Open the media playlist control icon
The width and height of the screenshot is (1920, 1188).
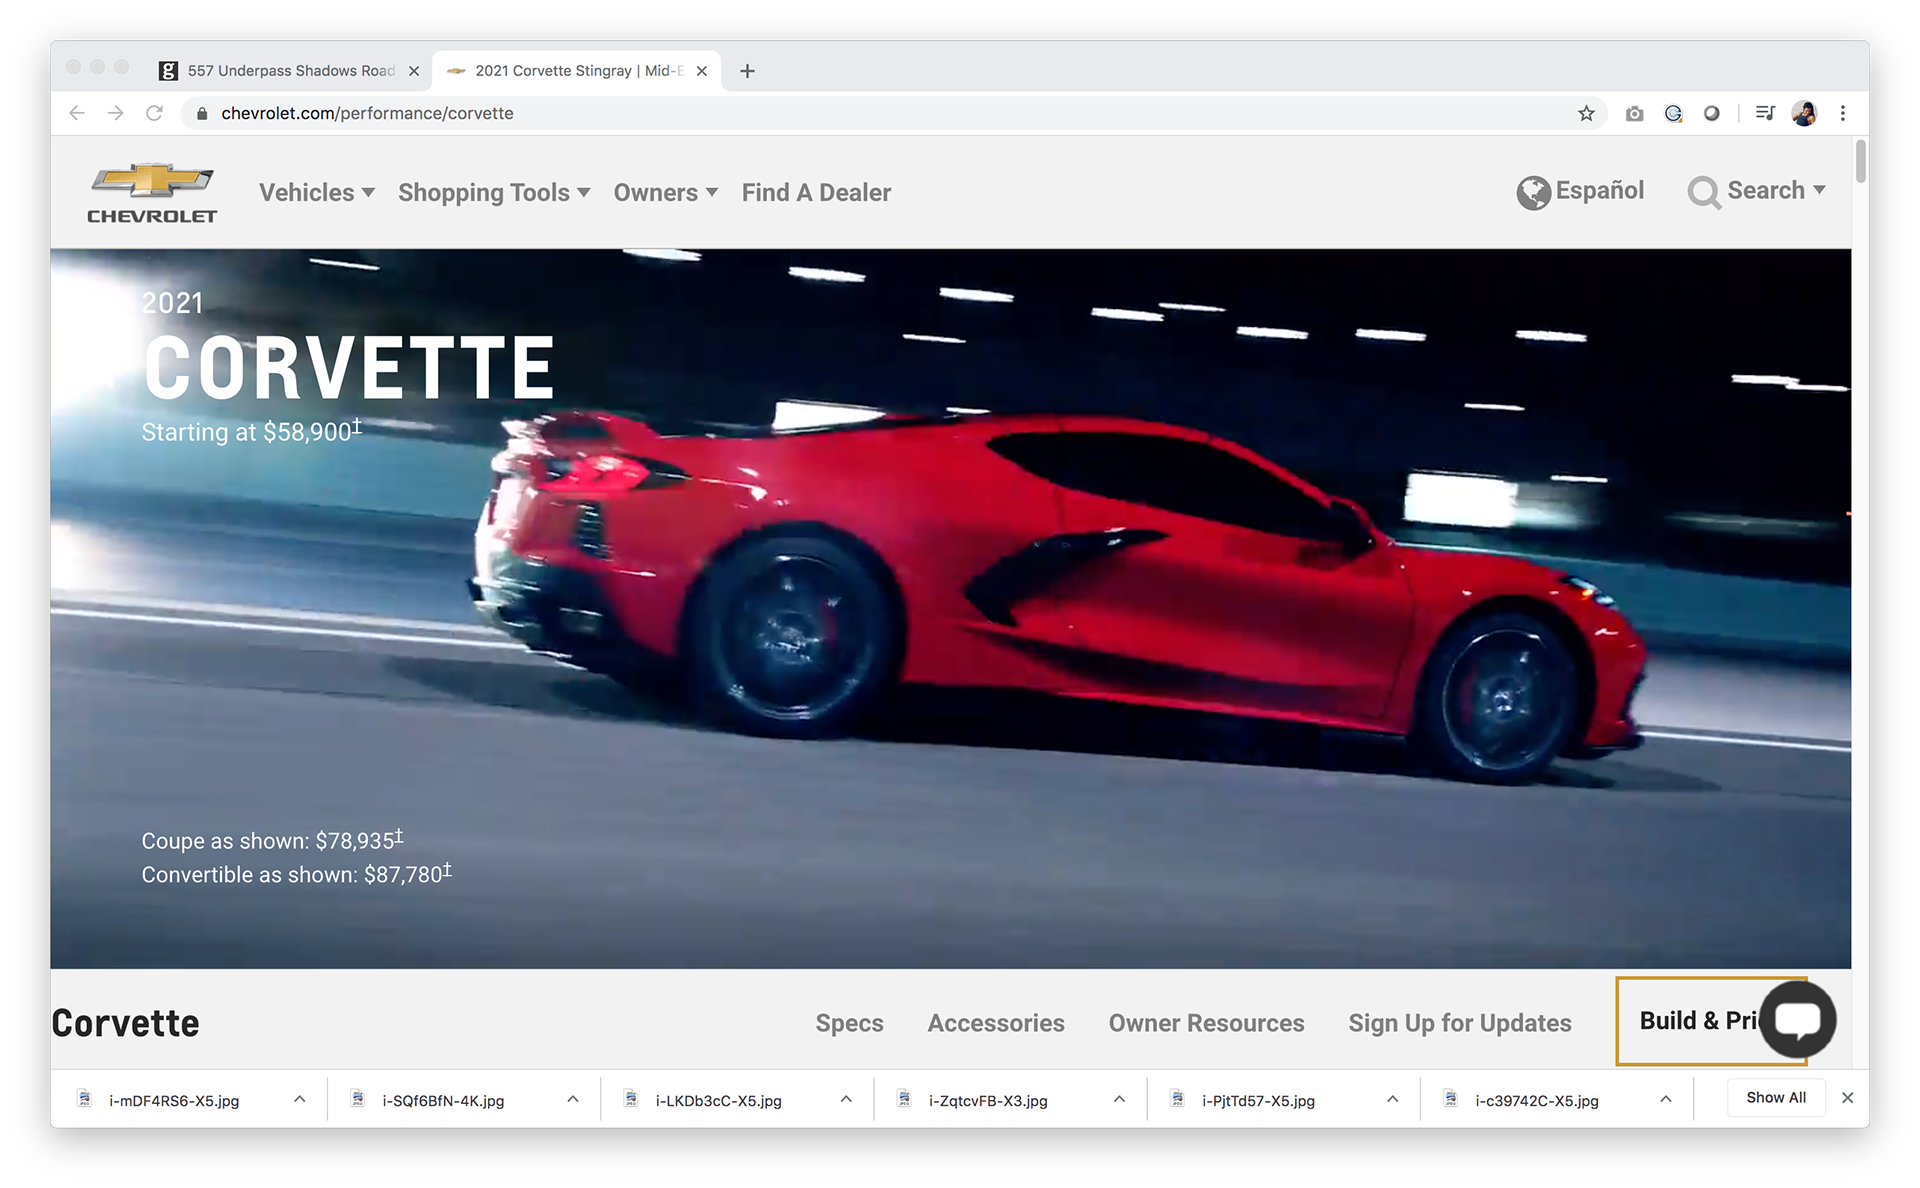[1765, 113]
